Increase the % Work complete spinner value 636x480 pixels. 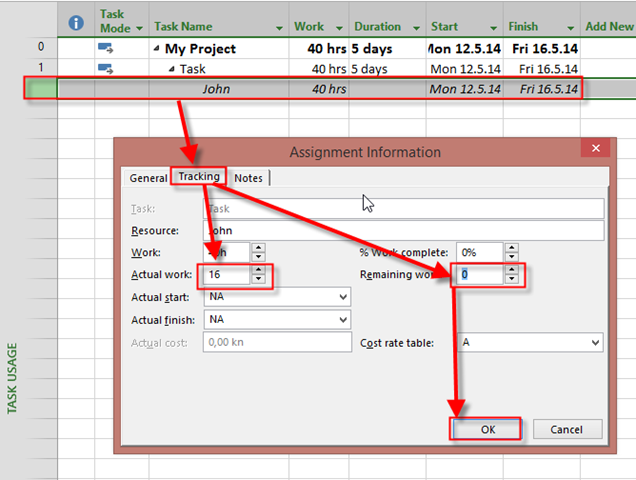point(512,247)
